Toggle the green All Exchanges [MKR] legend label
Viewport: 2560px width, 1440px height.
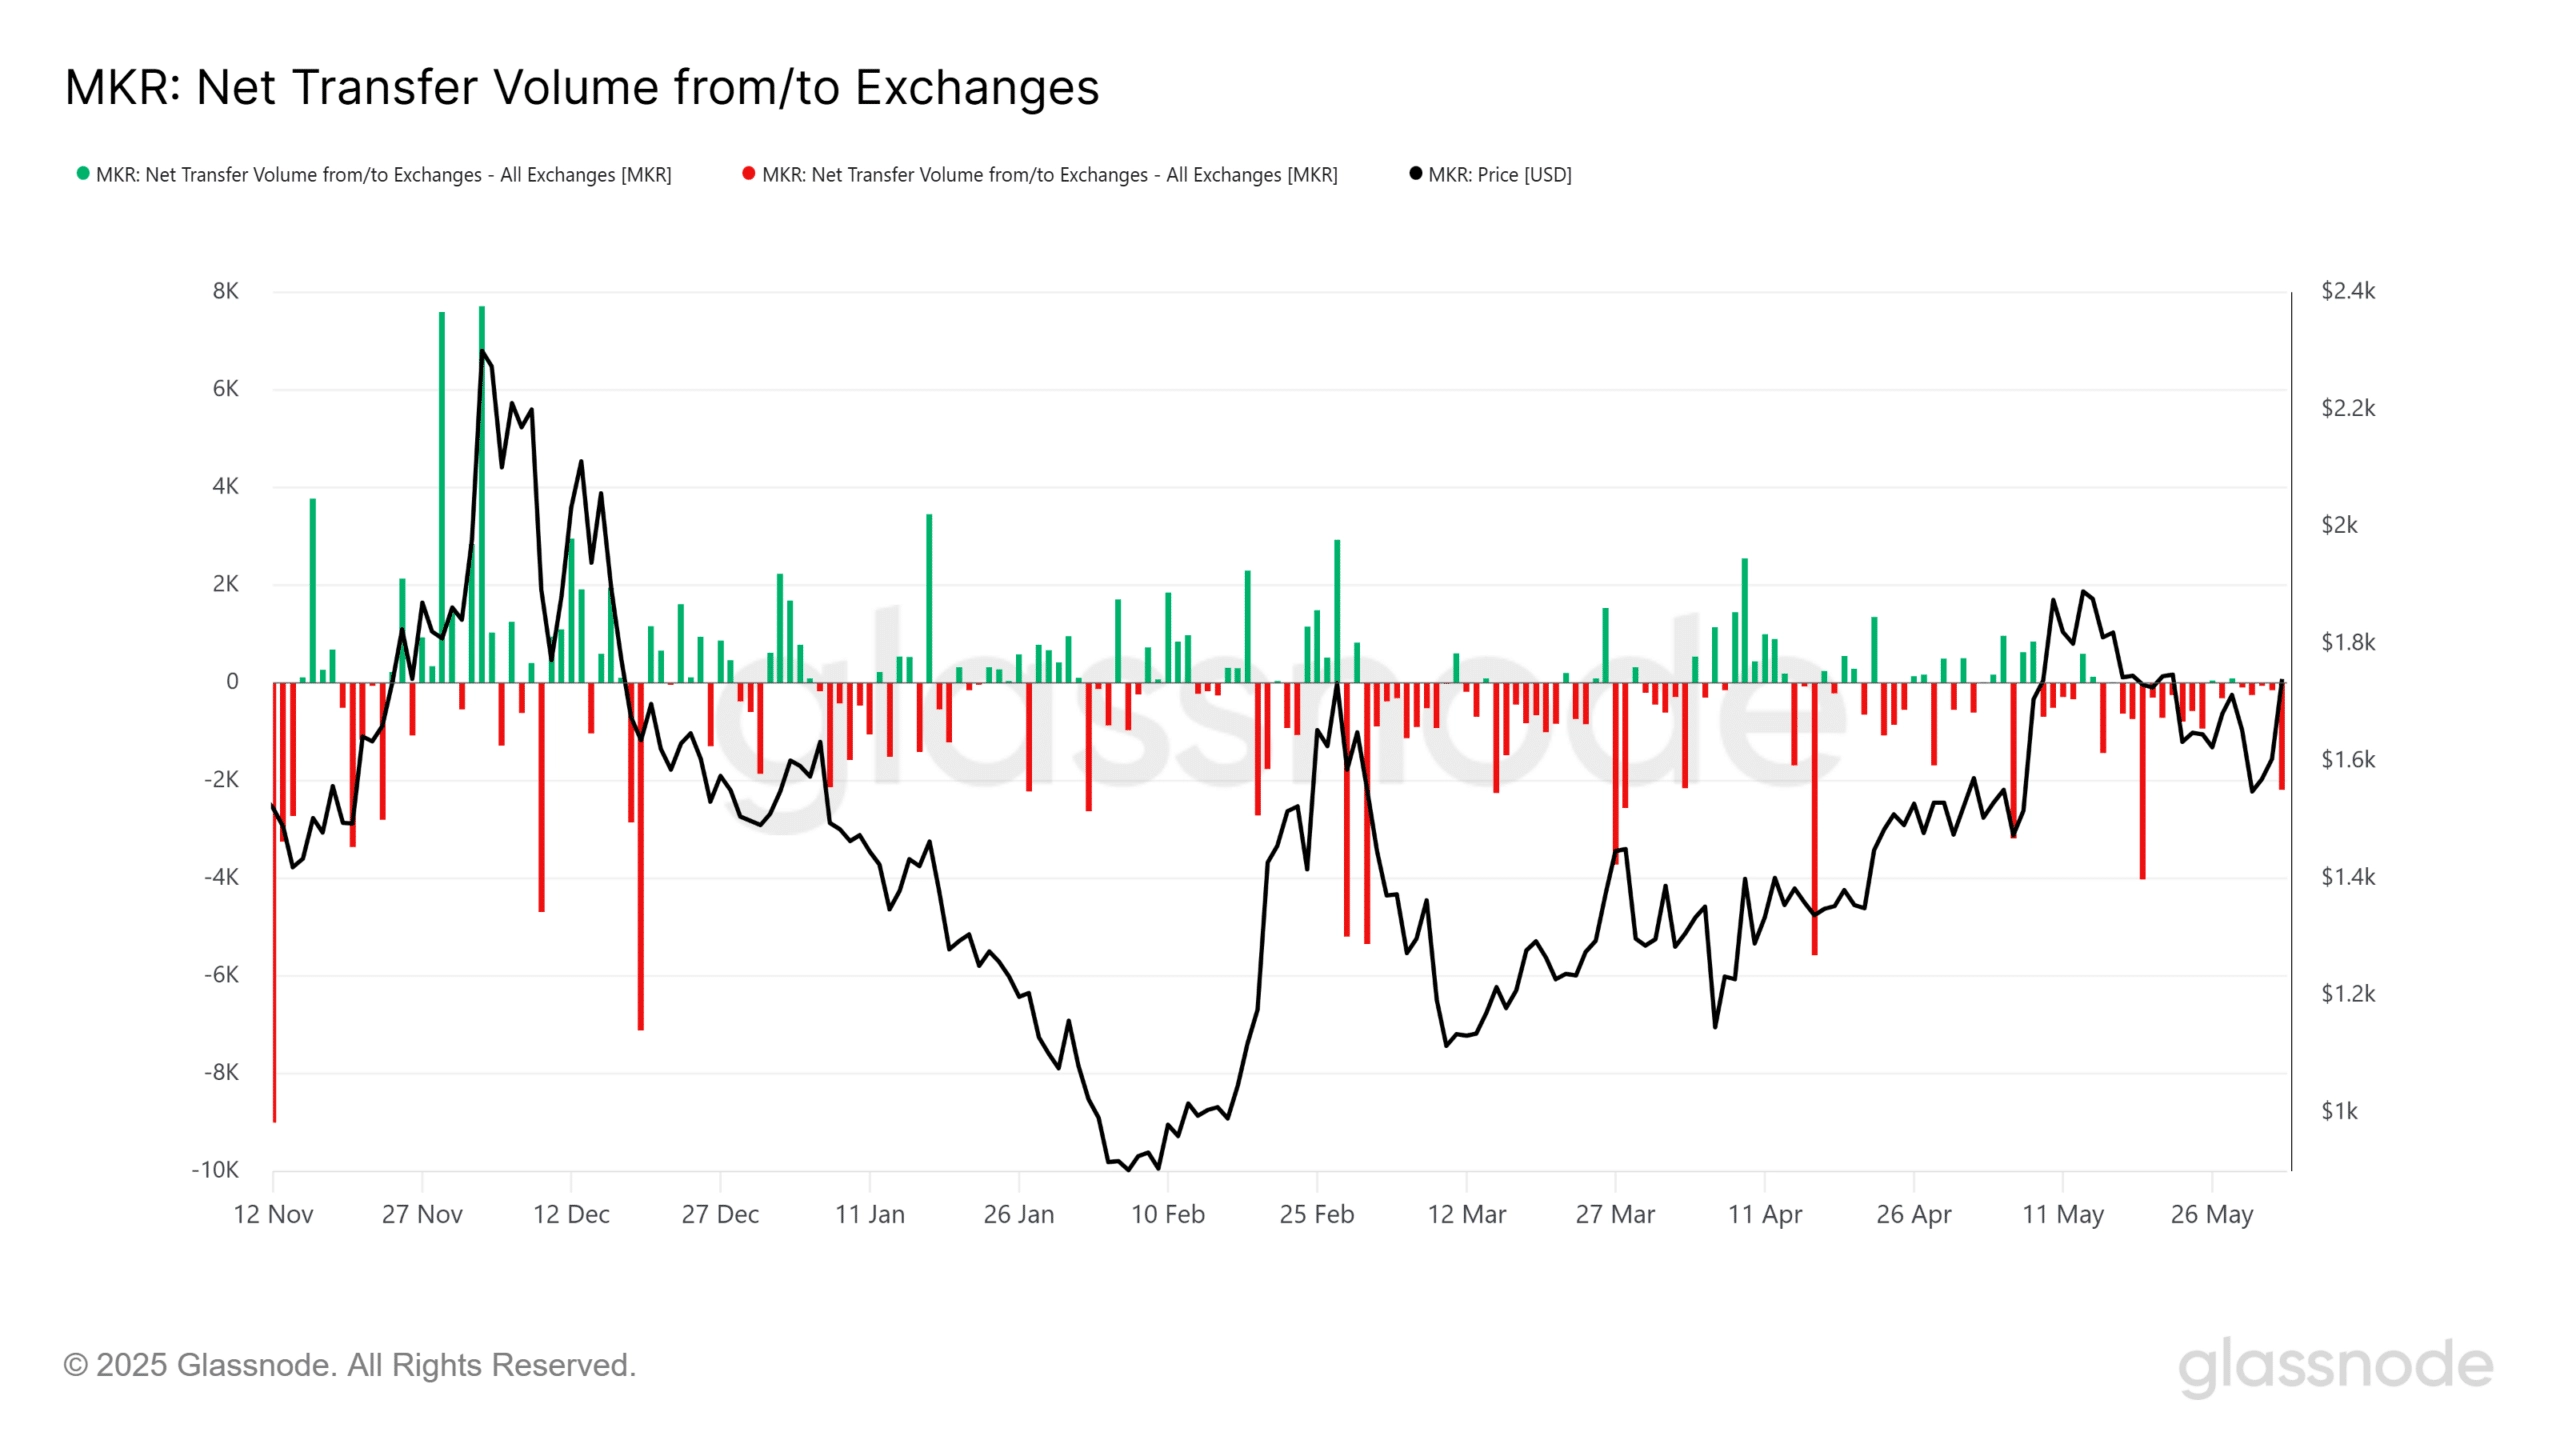tap(383, 175)
